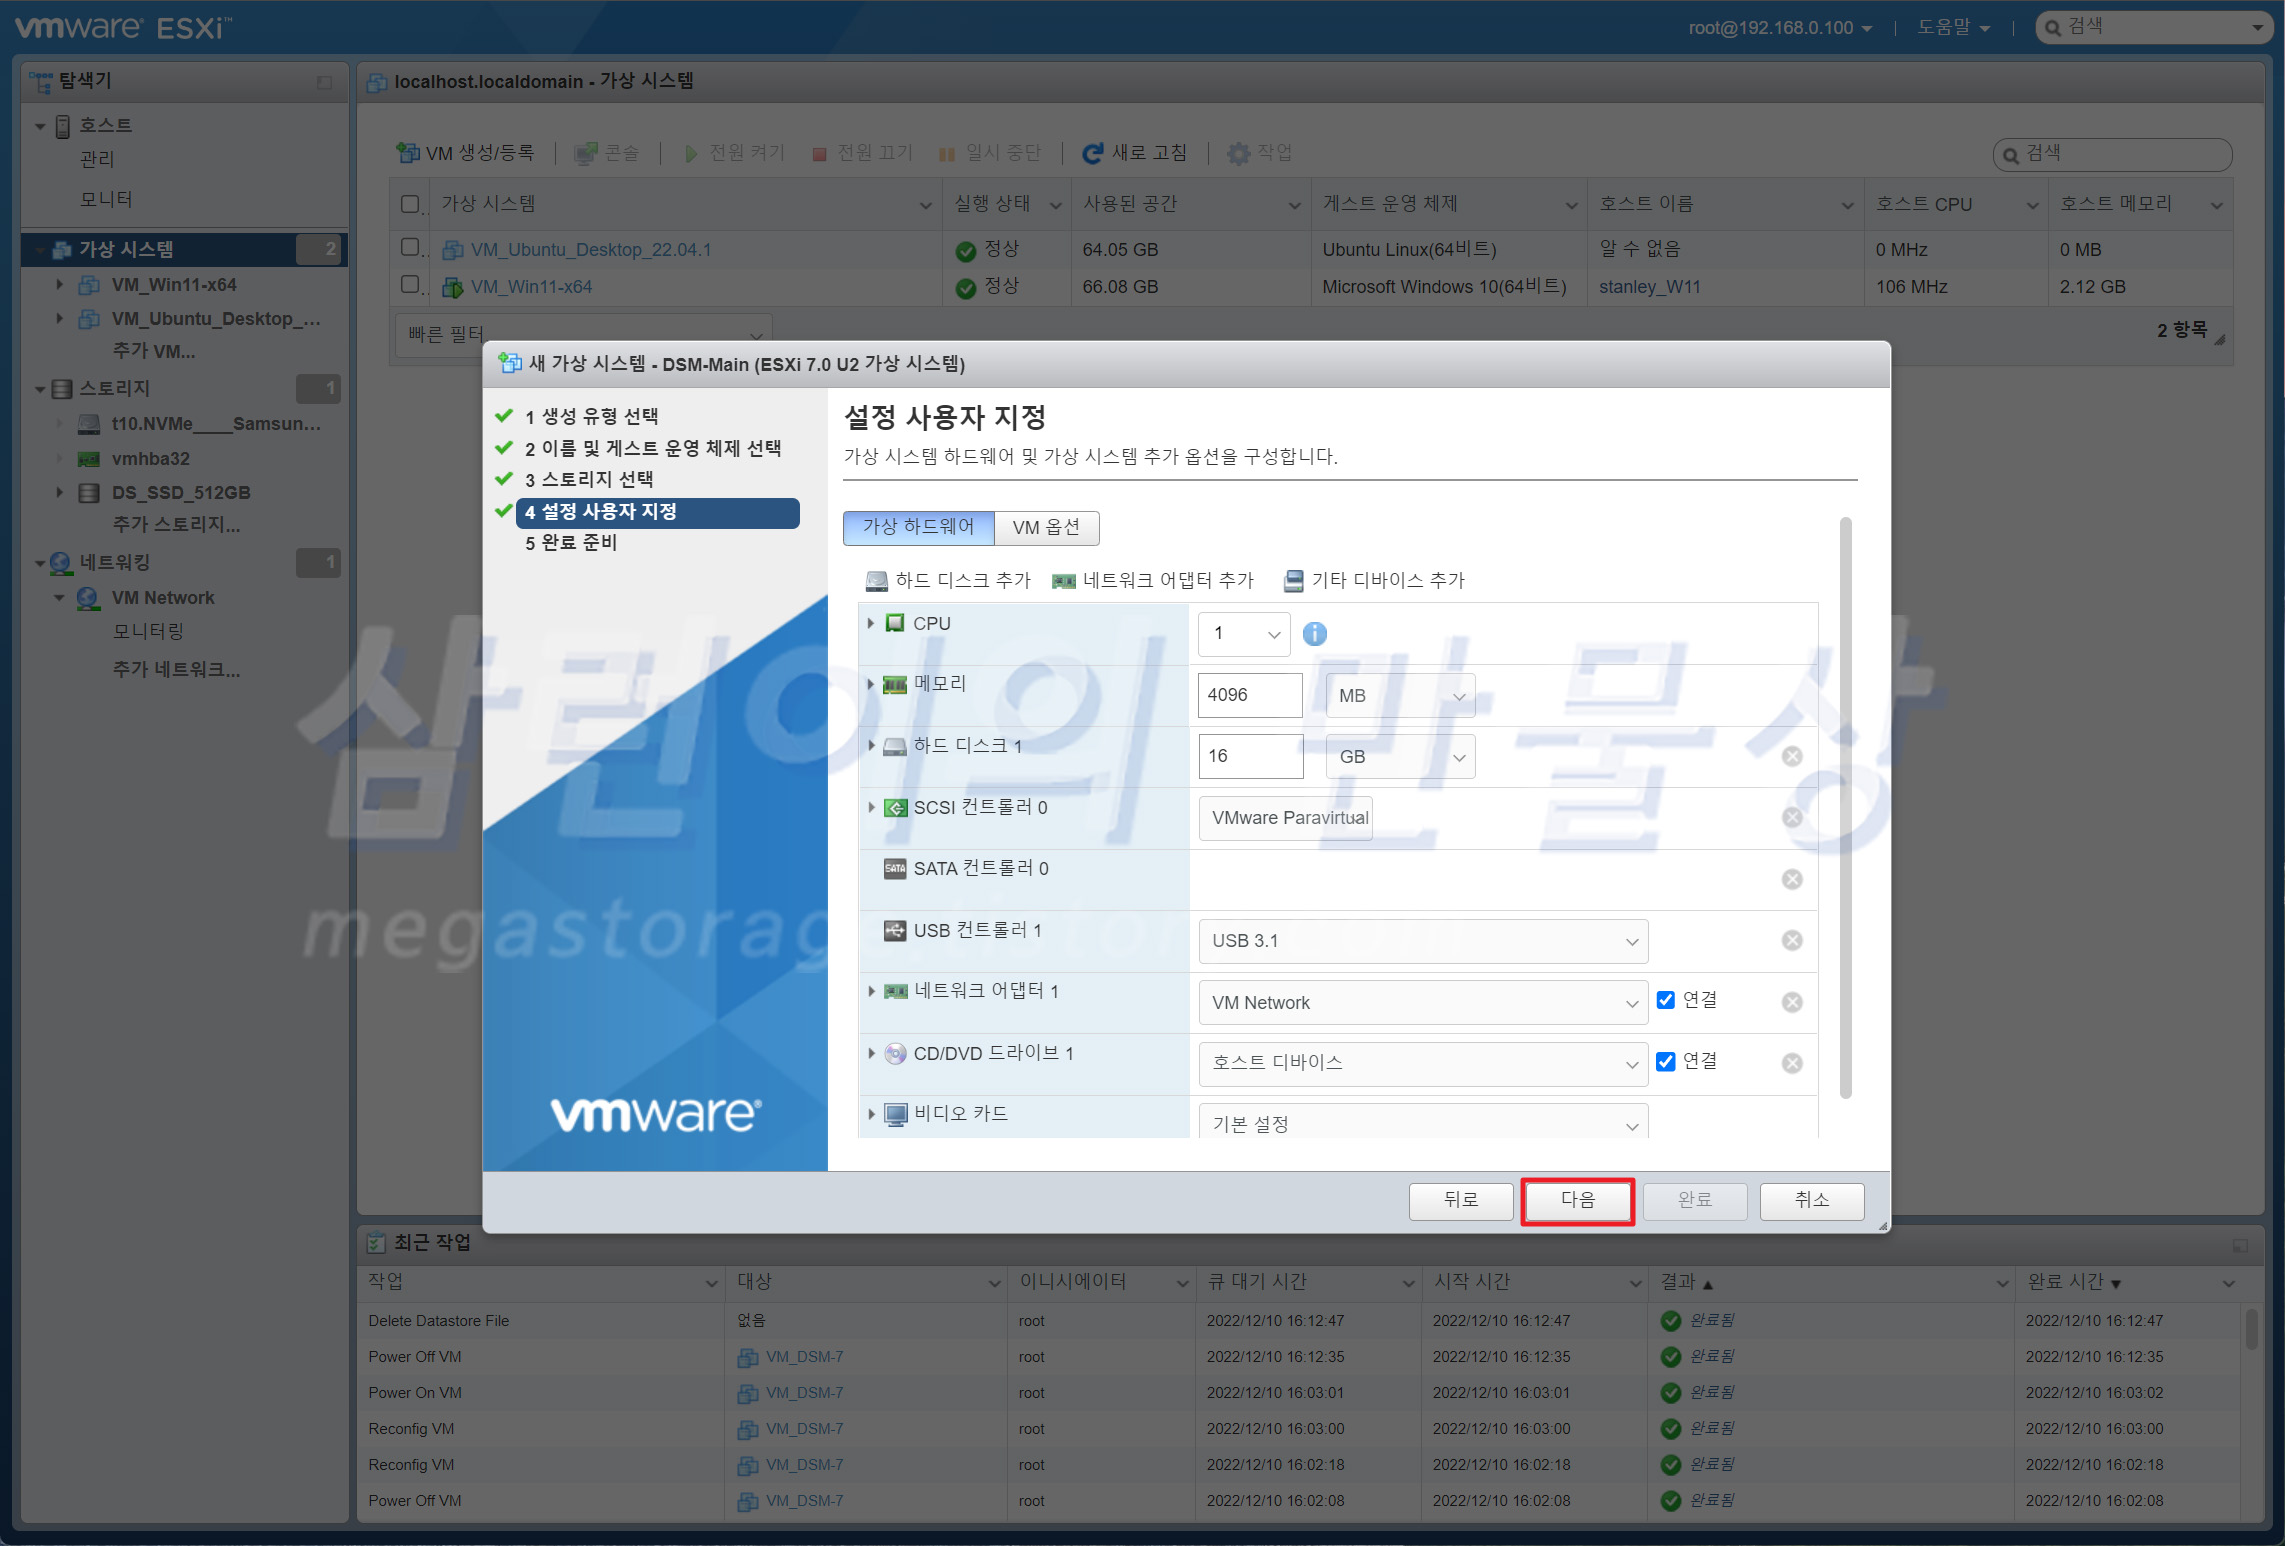Click the Cancel (취소) button

(x=1811, y=1200)
